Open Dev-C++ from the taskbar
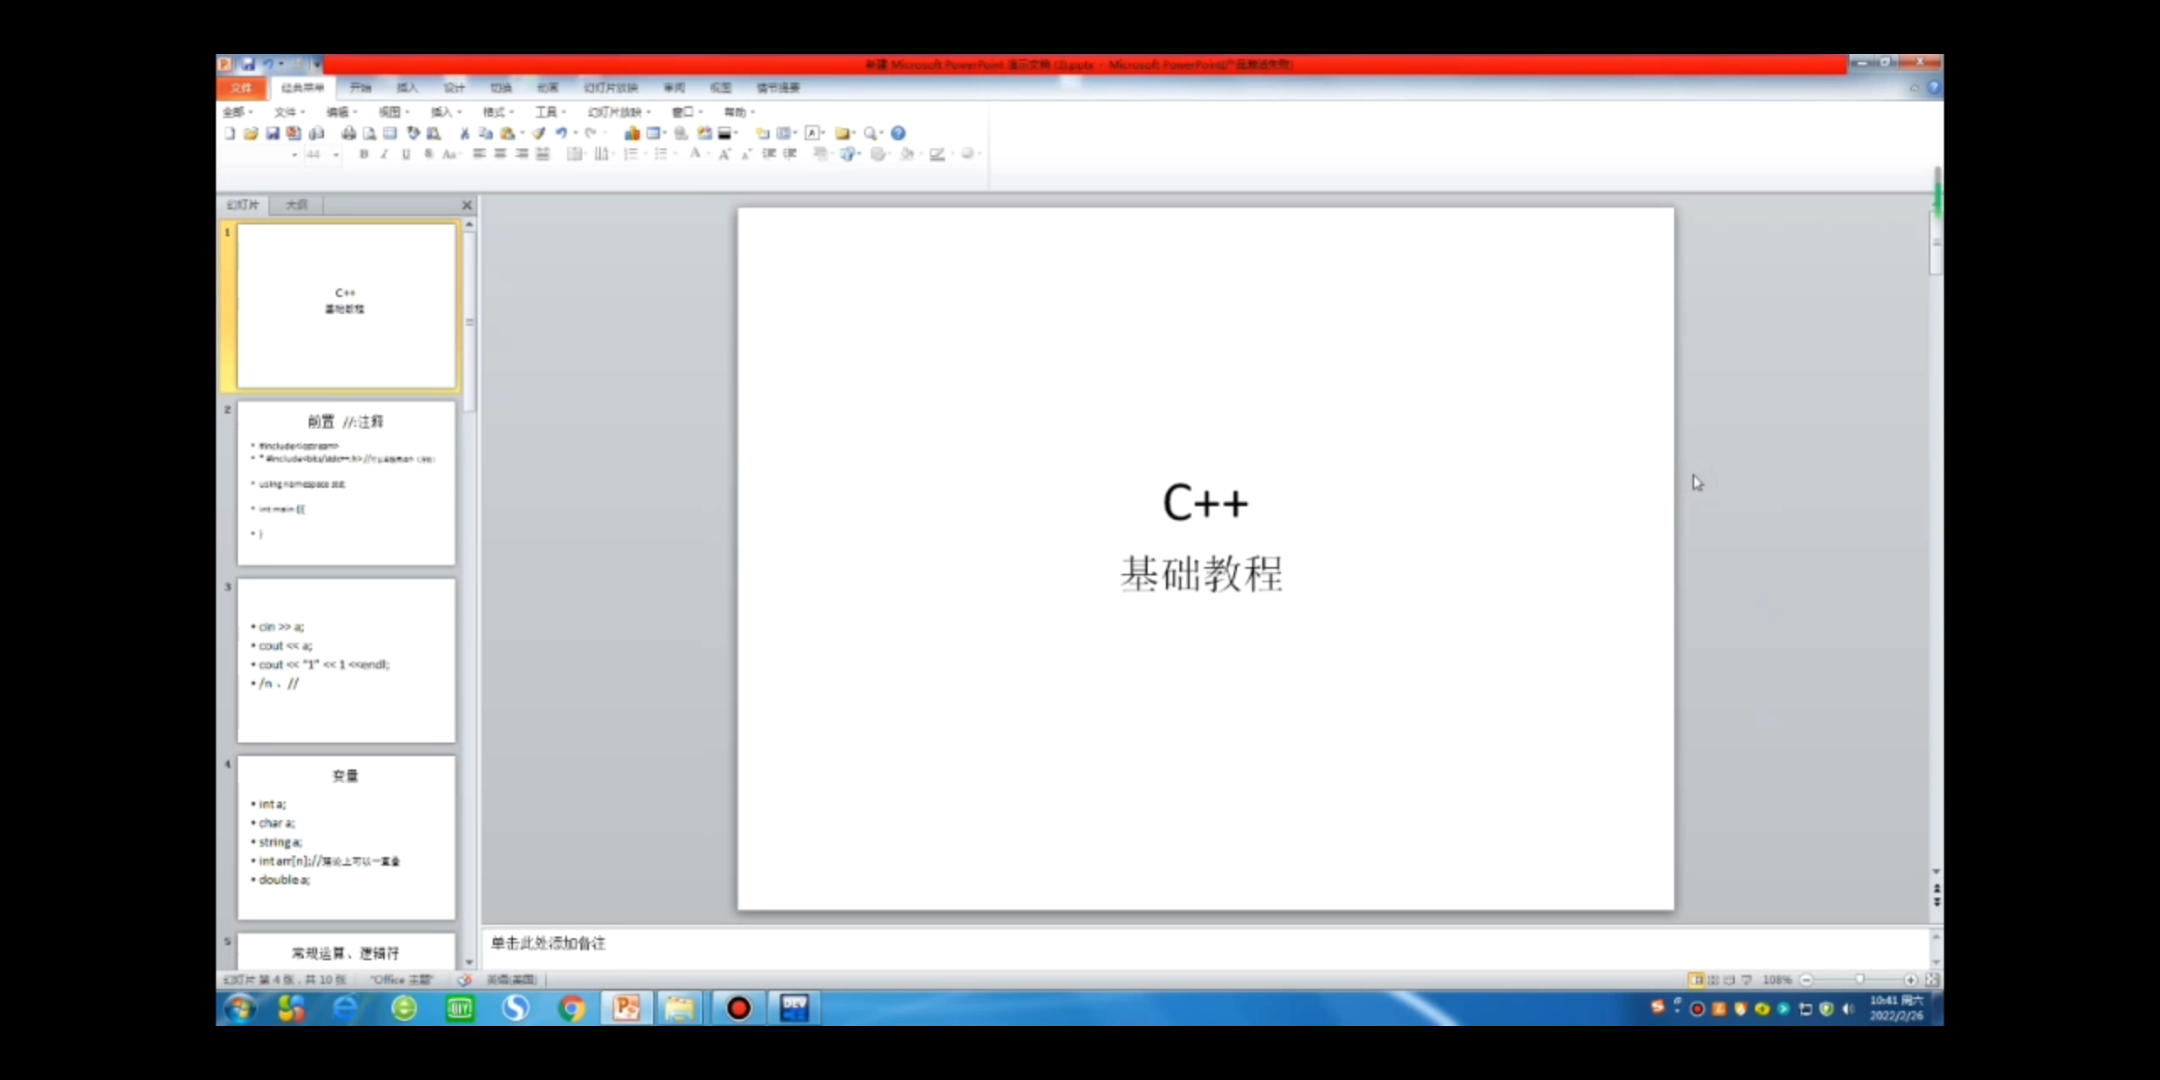This screenshot has width=2160, height=1080. [794, 1008]
